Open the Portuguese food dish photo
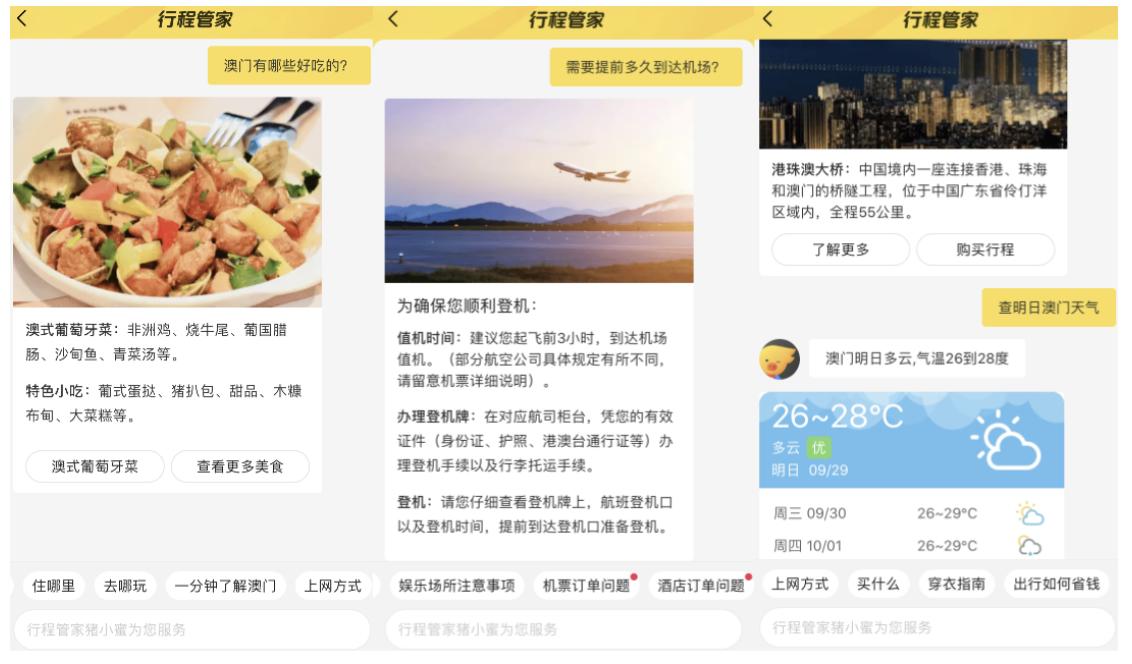This screenshot has height=664, width=1132. tap(167, 202)
